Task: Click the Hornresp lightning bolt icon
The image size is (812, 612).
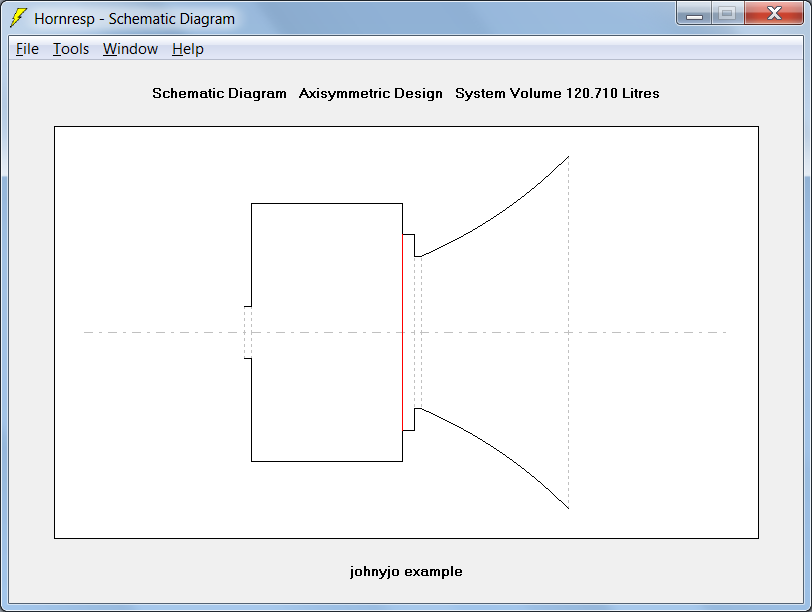Action: click(19, 18)
